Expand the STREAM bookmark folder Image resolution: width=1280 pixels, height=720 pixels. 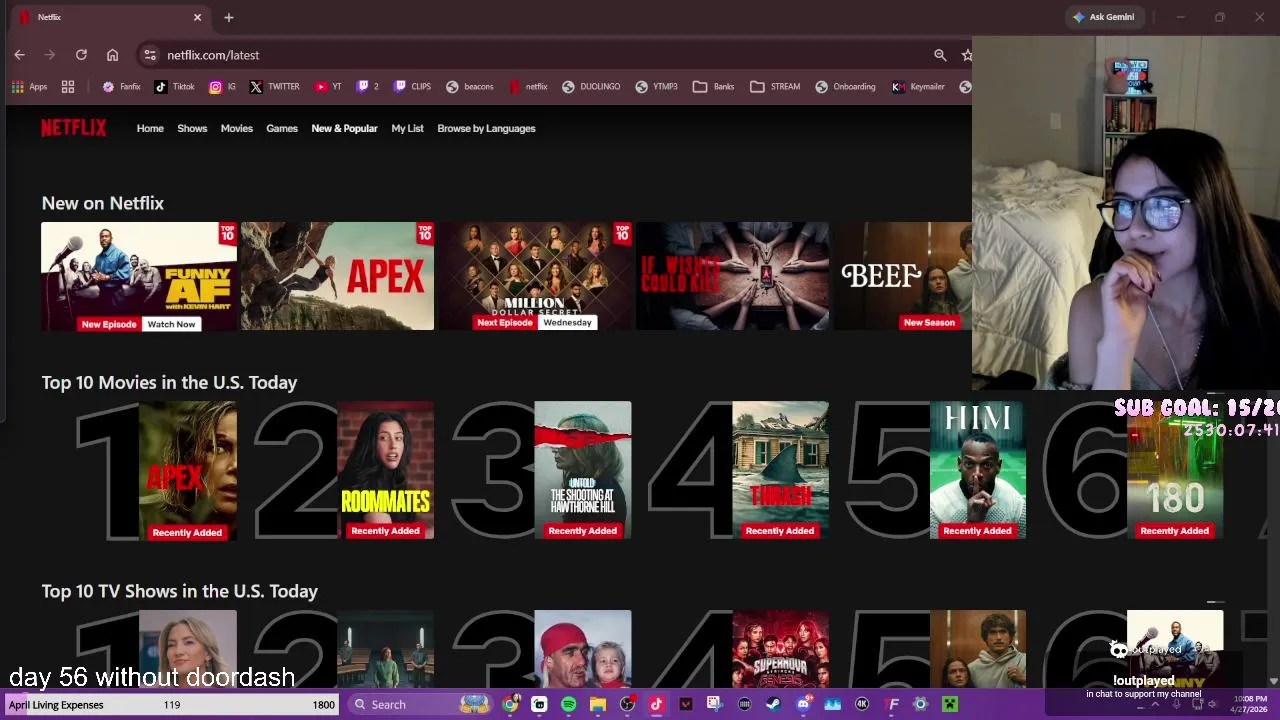pos(775,87)
